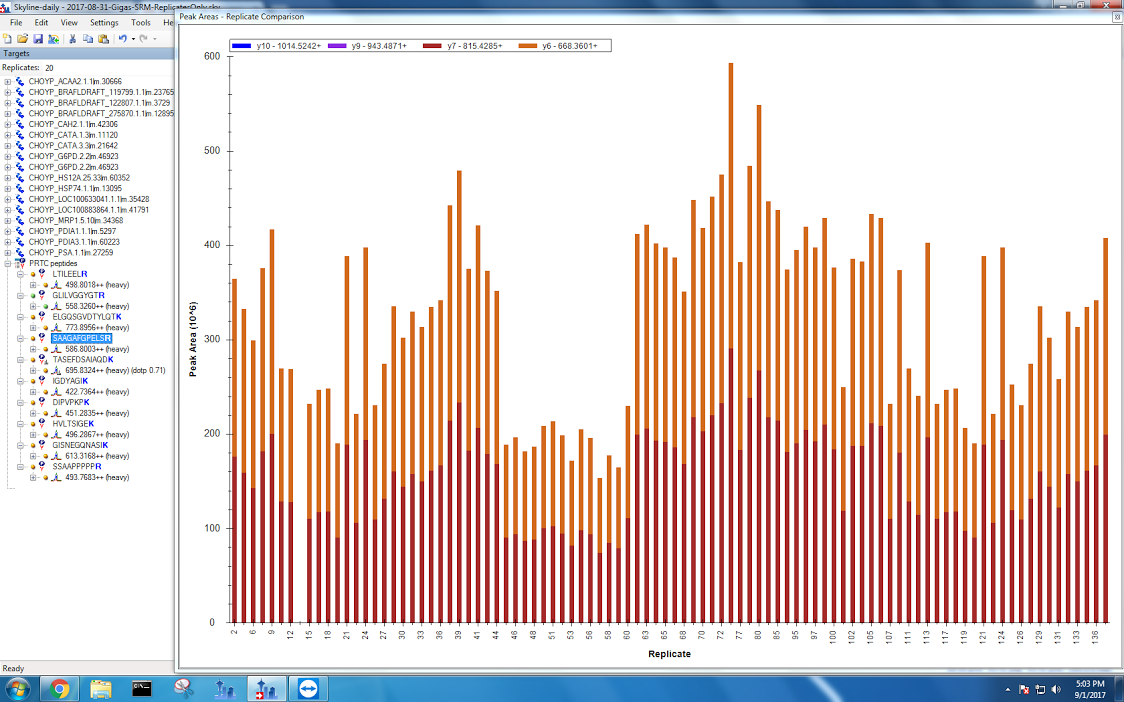Screen dimensions: 1124x702
Task: Open the undo history dropdown arrow
Action: click(x=133, y=39)
